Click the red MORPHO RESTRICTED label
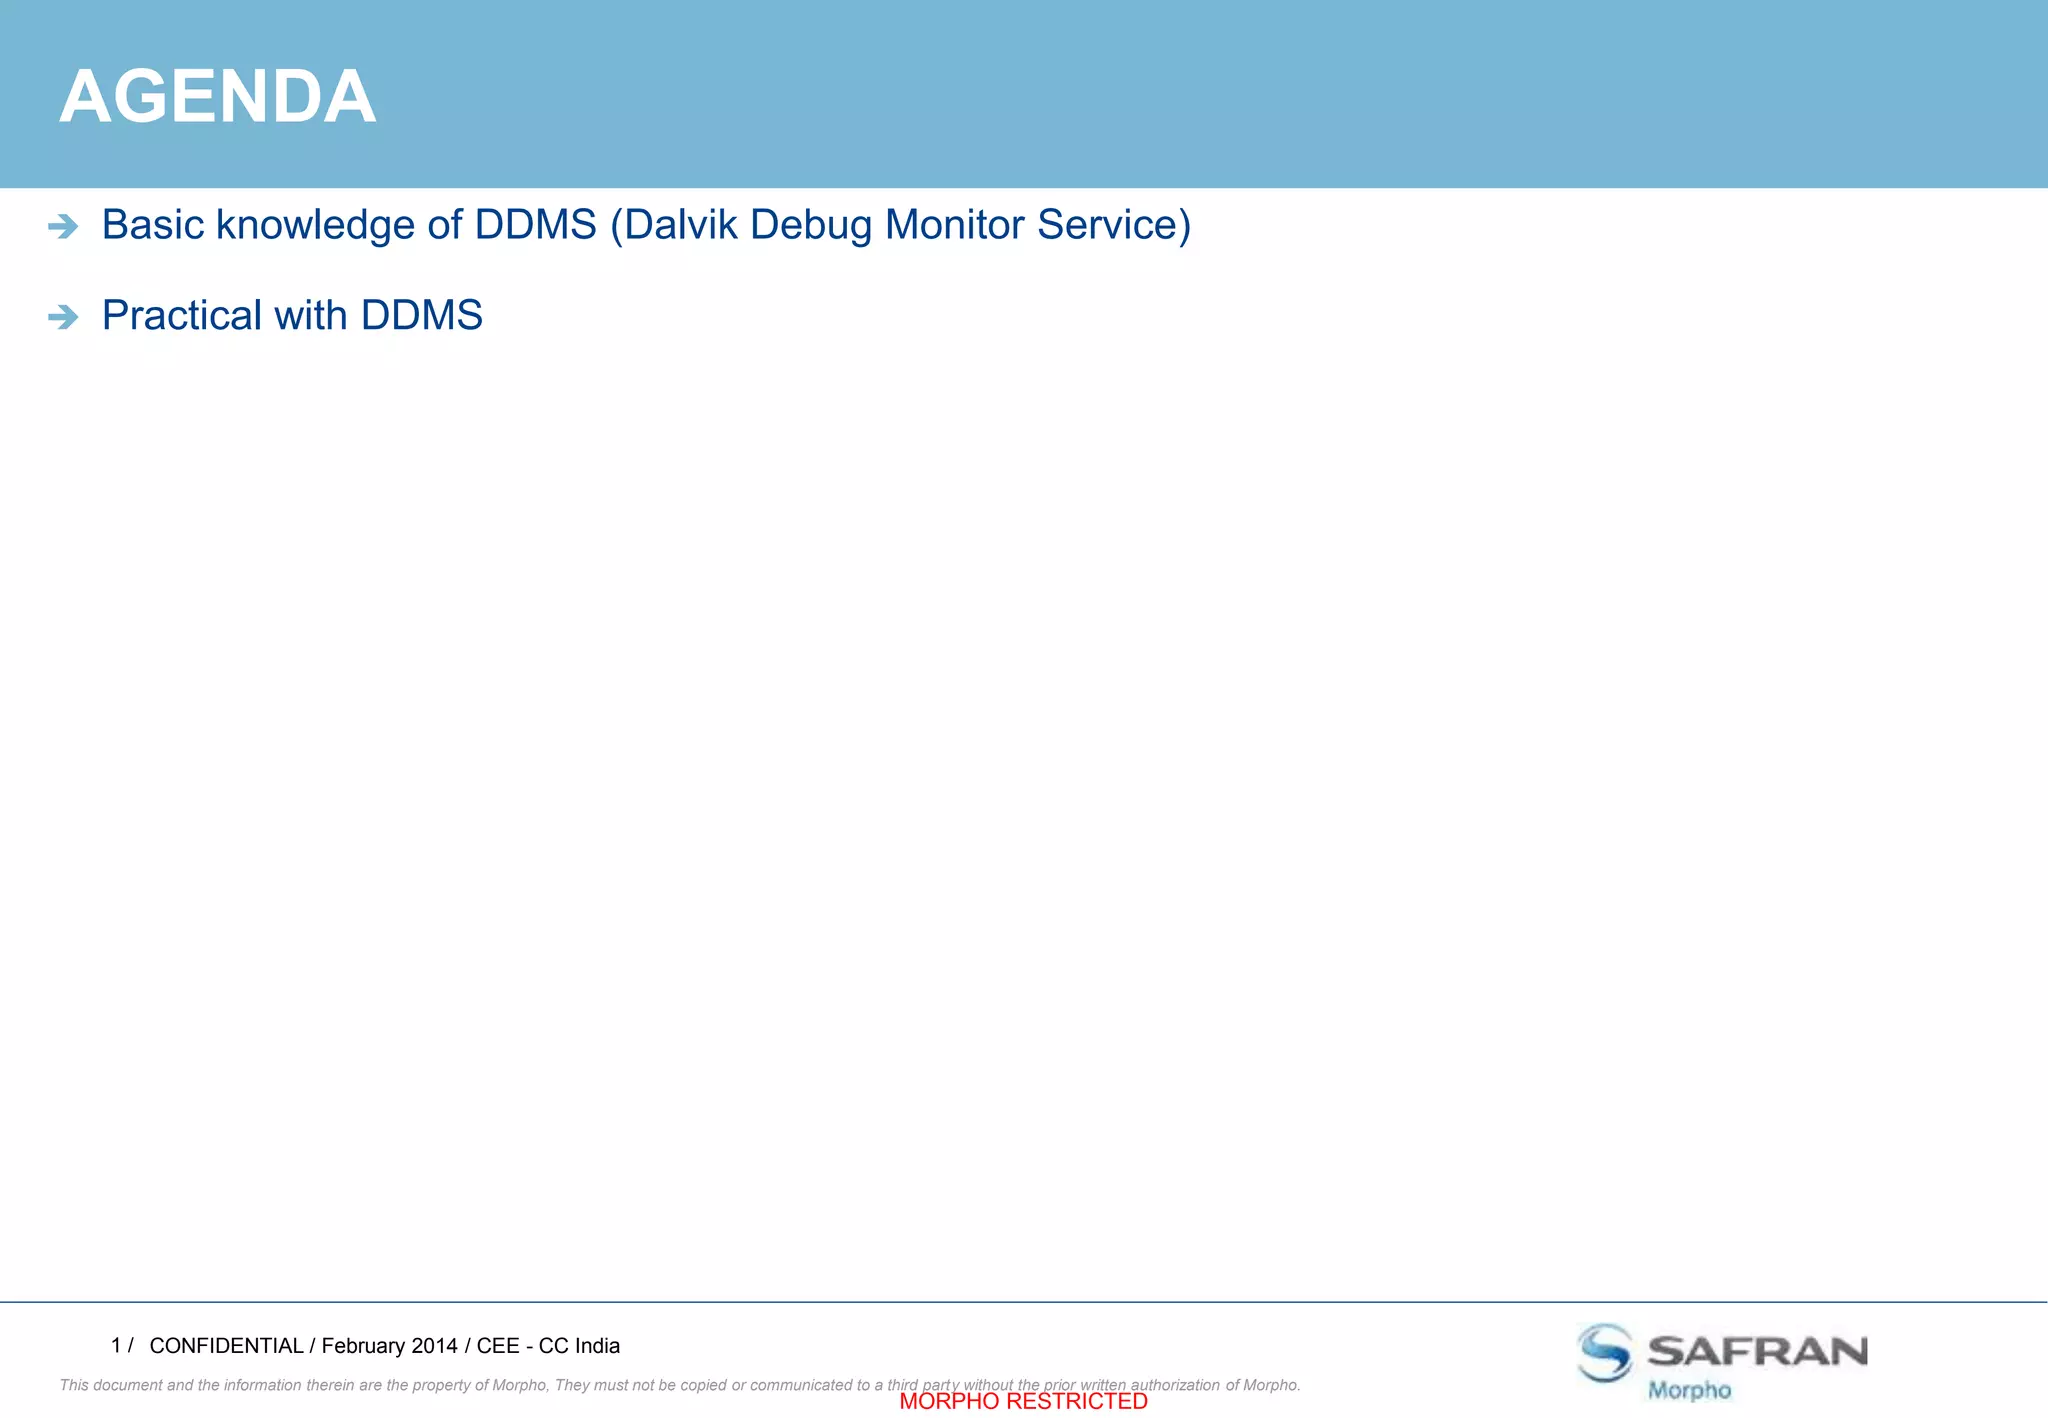The height and width of the screenshot is (1418, 2048). (1023, 1402)
